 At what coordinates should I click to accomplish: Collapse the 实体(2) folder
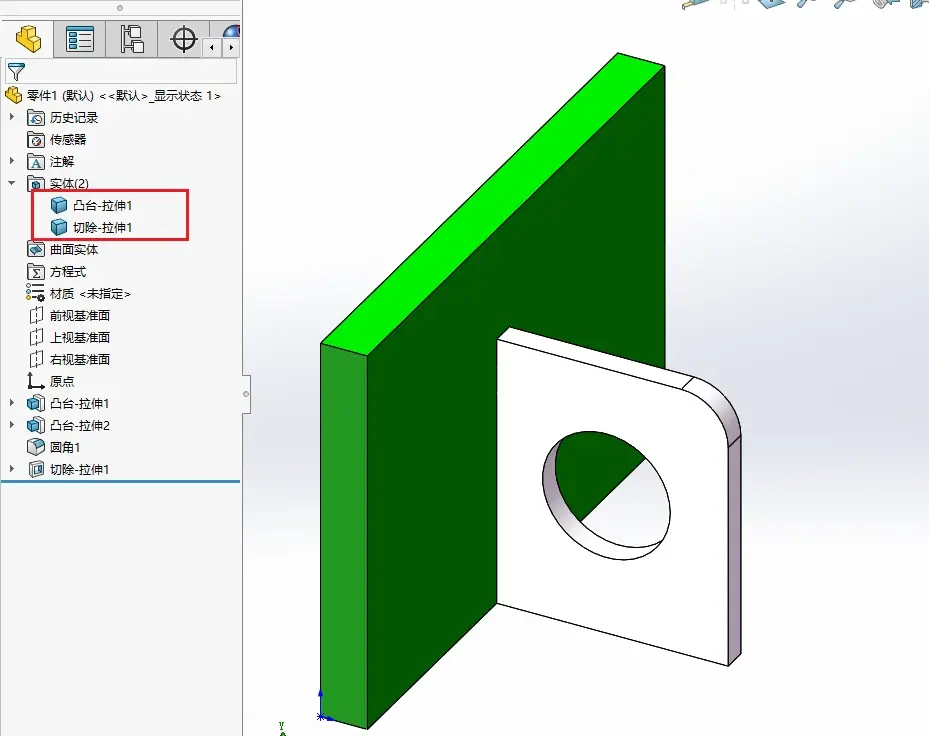click(x=12, y=183)
